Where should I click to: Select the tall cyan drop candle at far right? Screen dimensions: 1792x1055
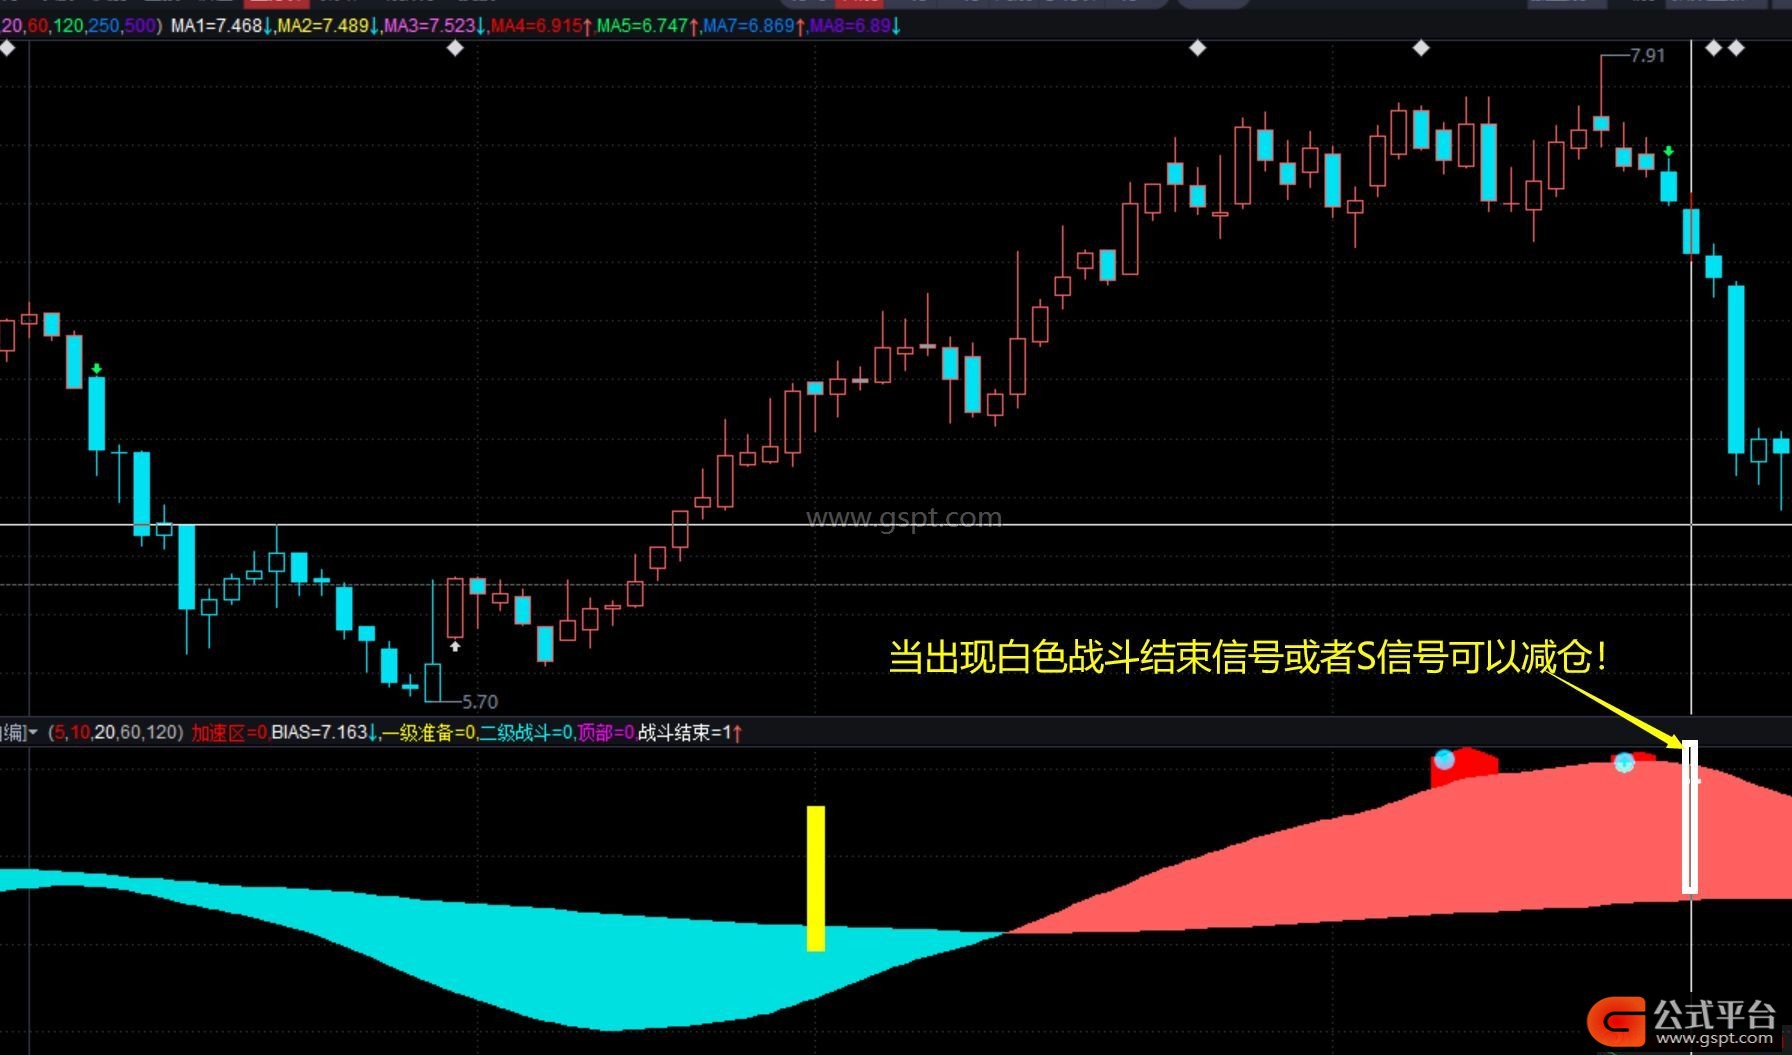(x=1736, y=370)
